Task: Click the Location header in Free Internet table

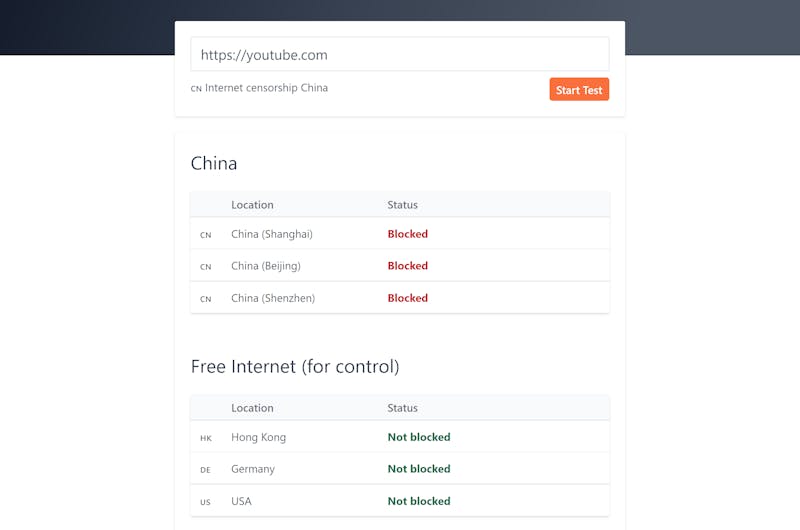Action: pos(252,408)
